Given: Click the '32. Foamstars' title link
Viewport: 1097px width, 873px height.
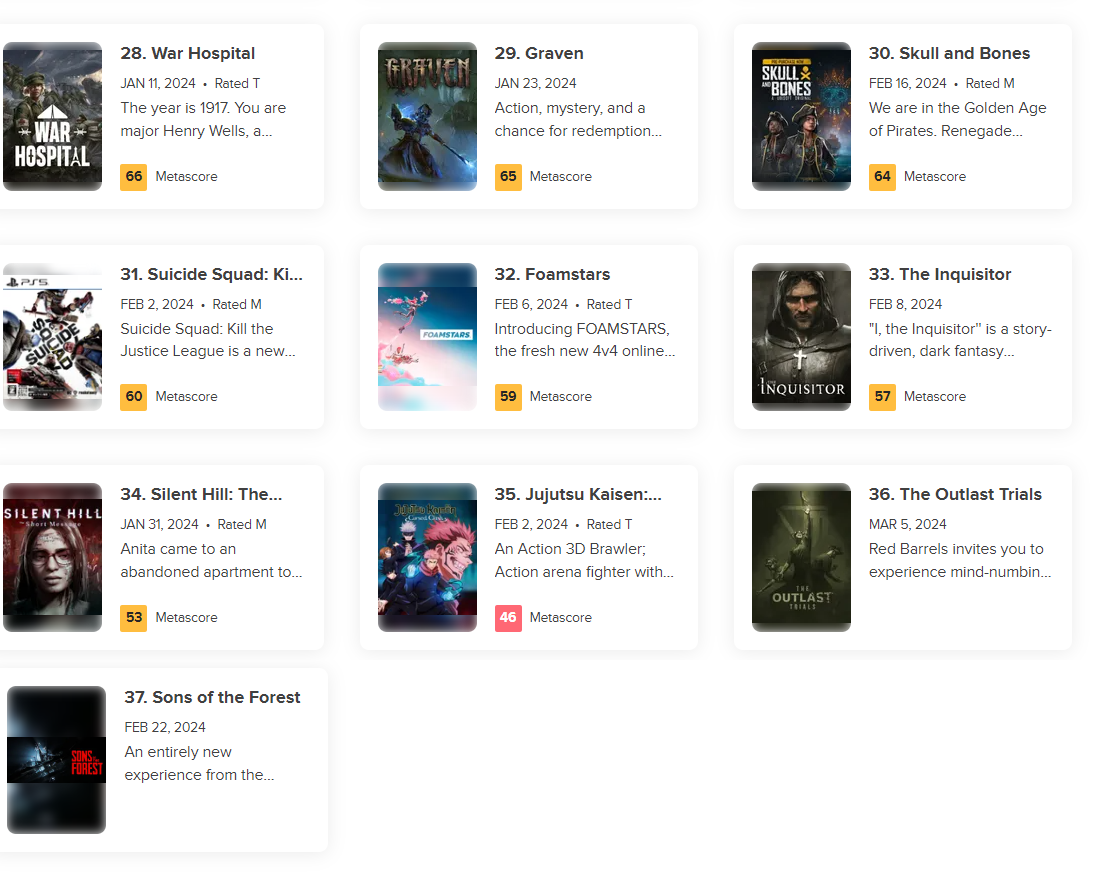Looking at the screenshot, I should pos(552,274).
